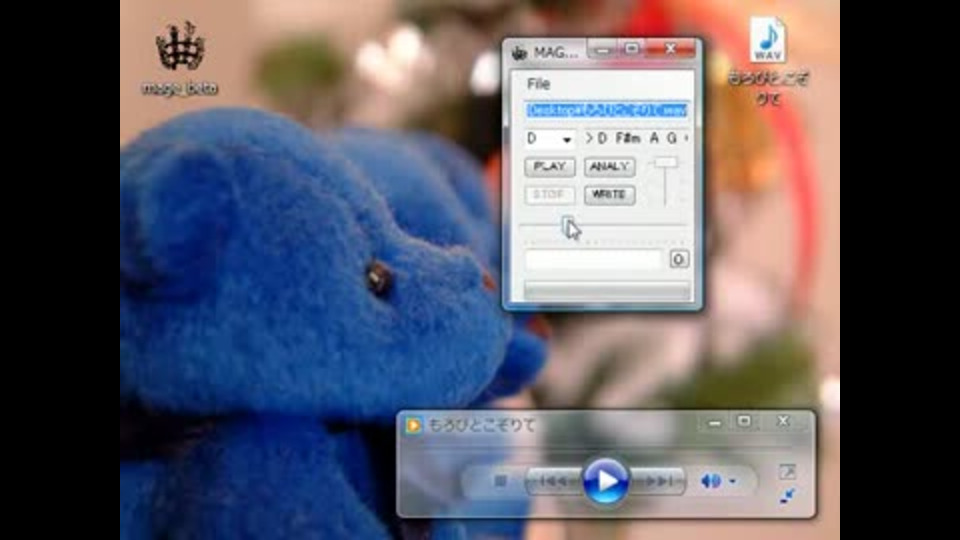Click the highlighted Desktop file path field
Image resolution: width=960 pixels, height=540 pixels.
pyautogui.click(x=606, y=110)
